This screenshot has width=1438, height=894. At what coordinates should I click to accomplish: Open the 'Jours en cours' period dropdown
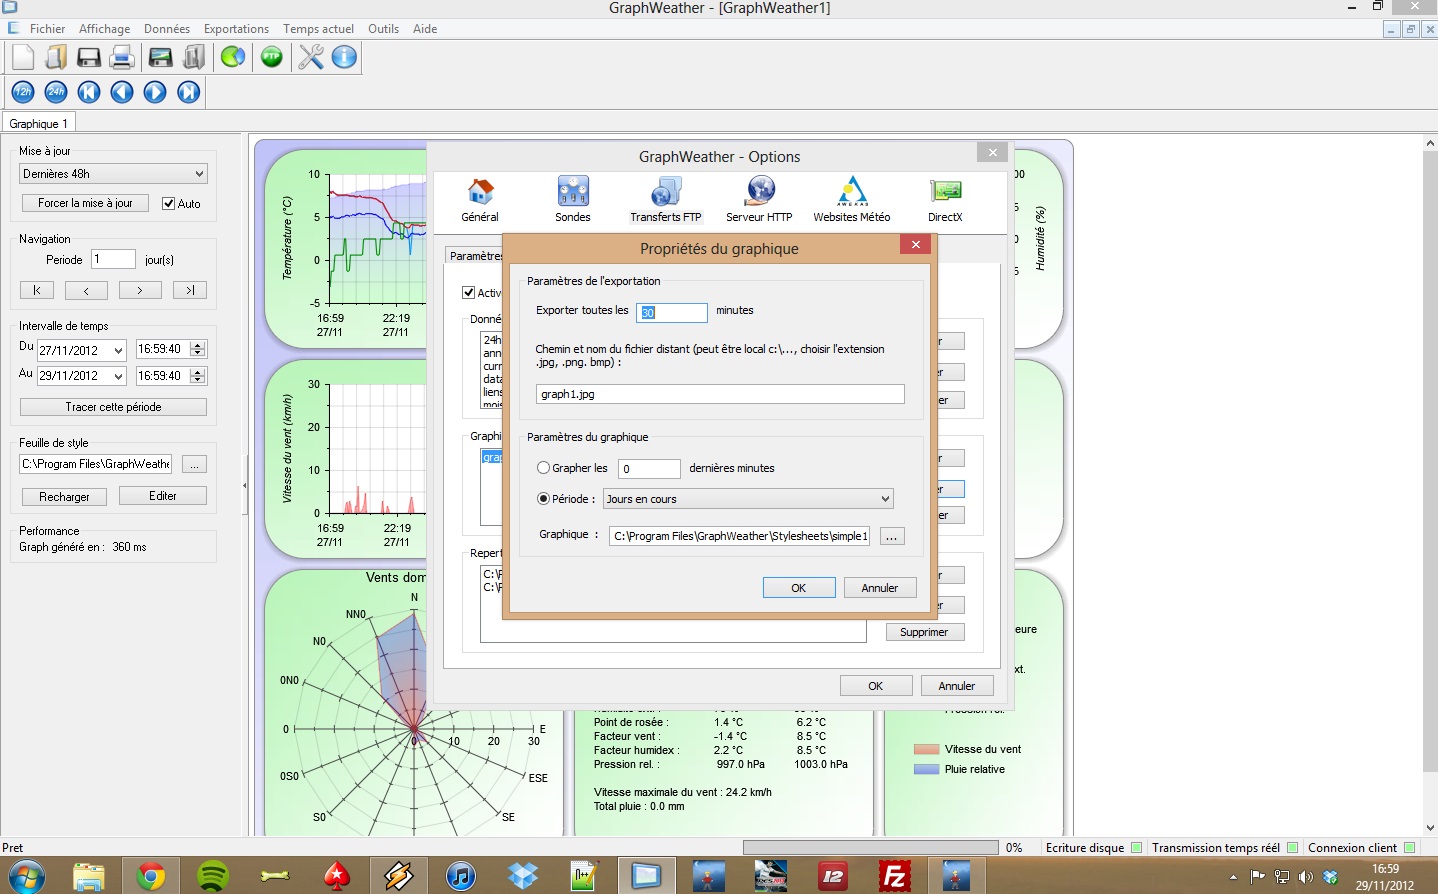748,499
